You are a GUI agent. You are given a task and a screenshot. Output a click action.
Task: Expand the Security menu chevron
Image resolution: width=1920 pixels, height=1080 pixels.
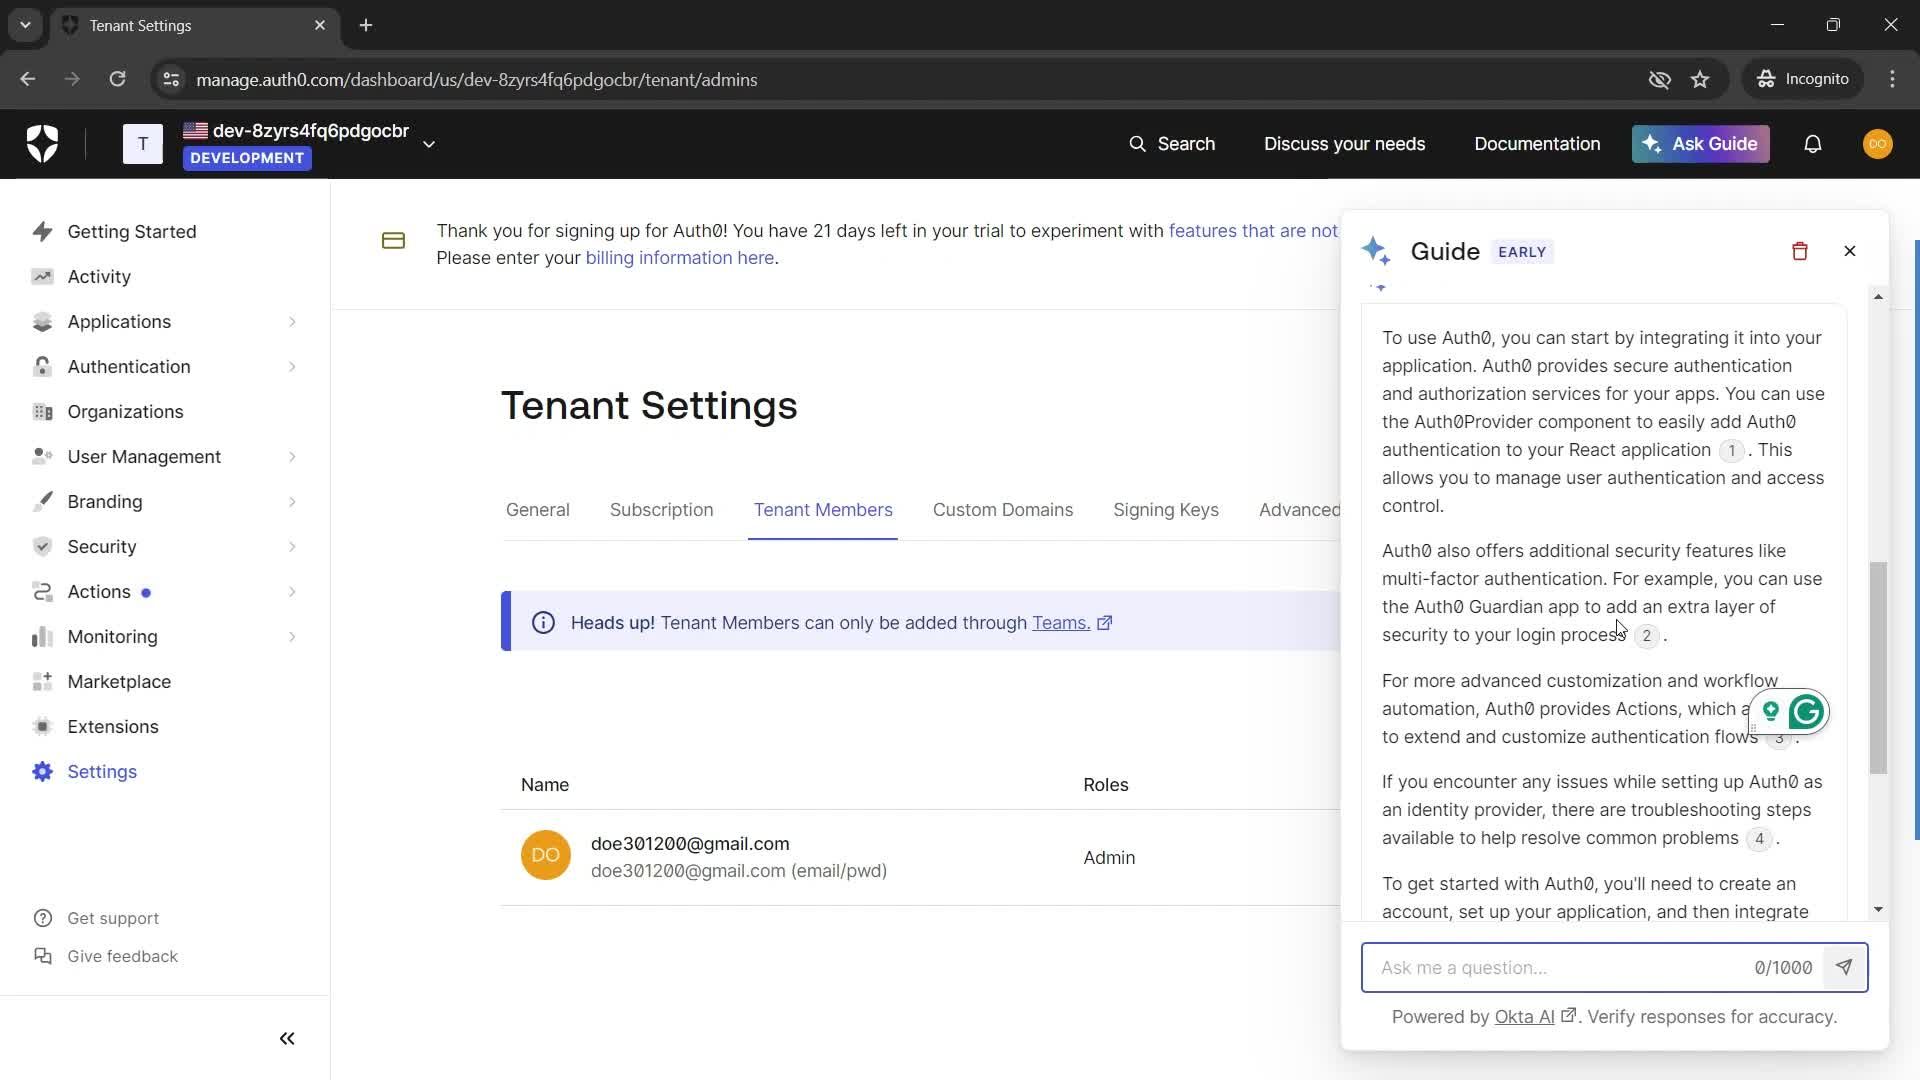click(x=292, y=546)
